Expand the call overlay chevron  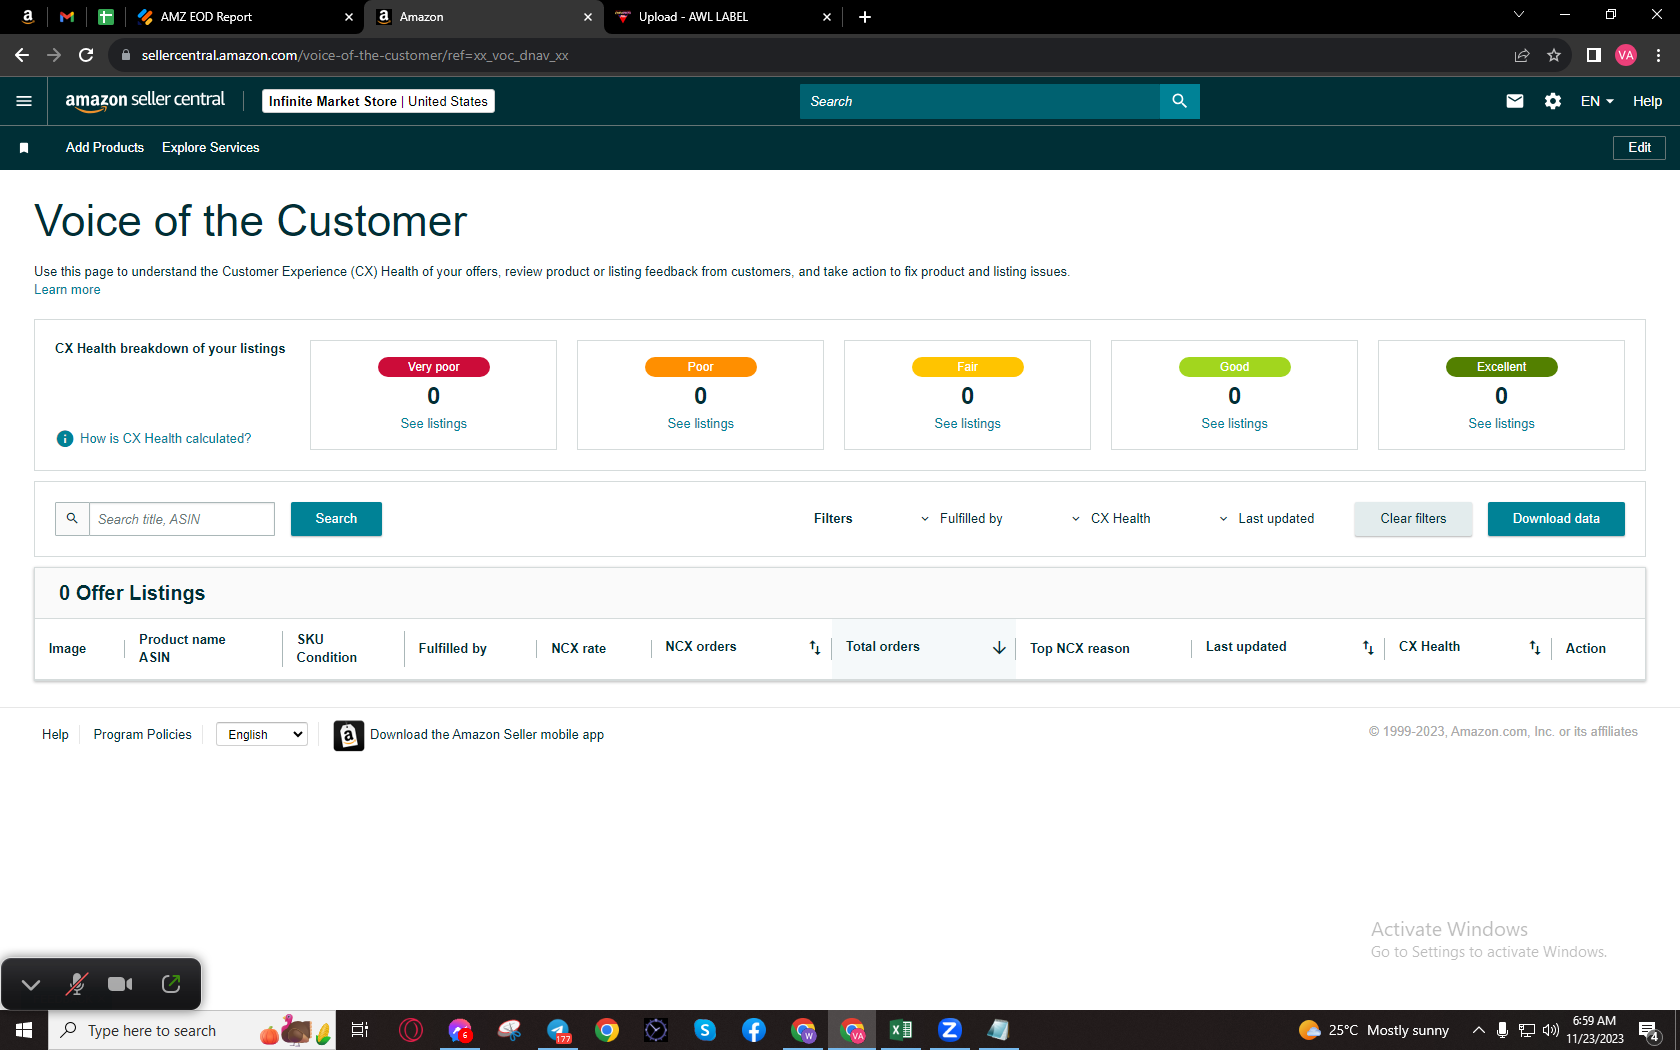pyautogui.click(x=31, y=984)
